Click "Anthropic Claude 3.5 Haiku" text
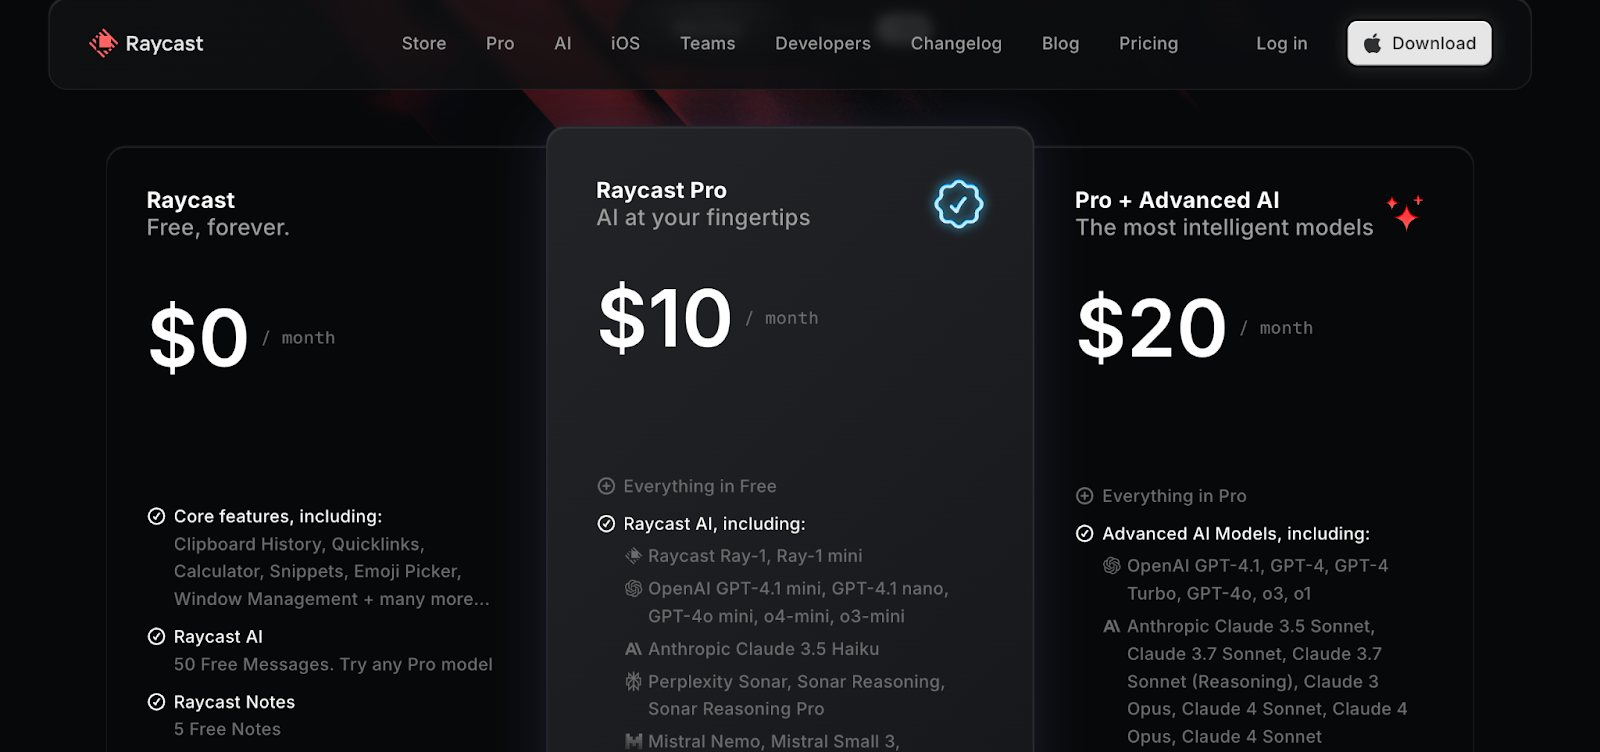This screenshot has width=1600, height=752. click(x=764, y=649)
